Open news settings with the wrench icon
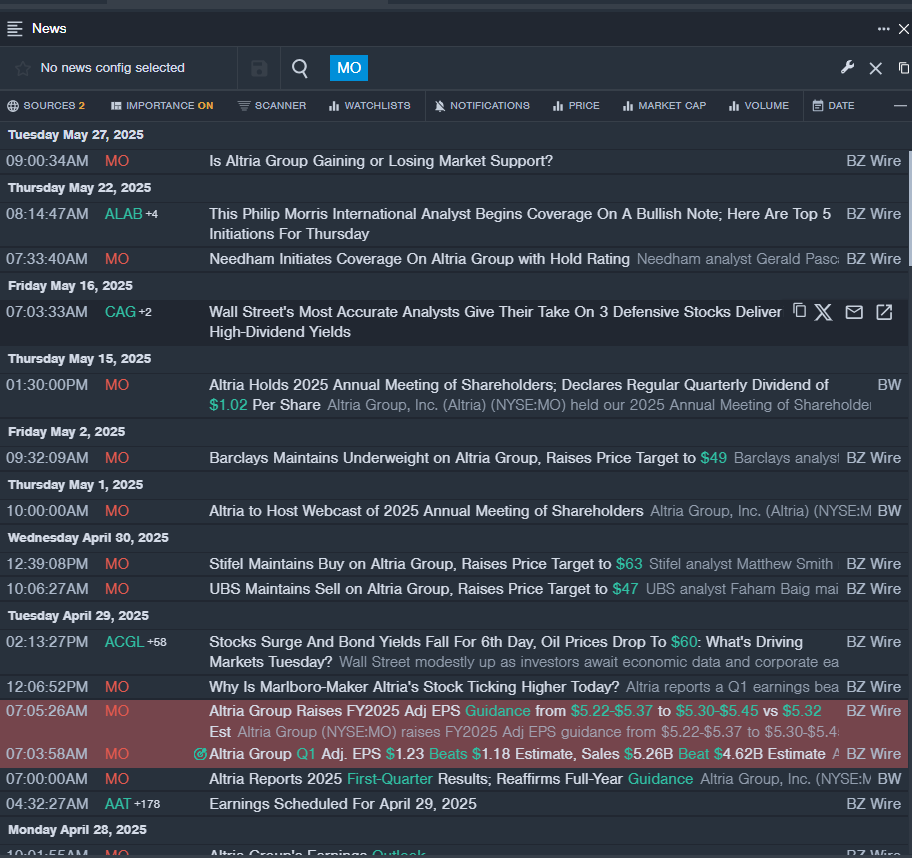 (847, 67)
